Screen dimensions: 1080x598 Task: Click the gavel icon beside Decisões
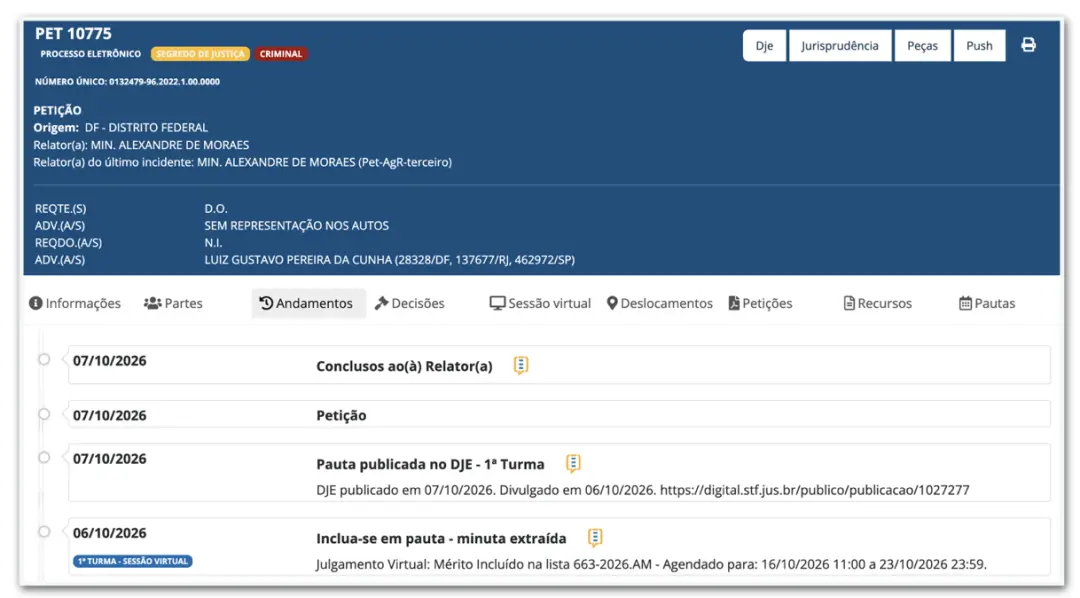(382, 303)
